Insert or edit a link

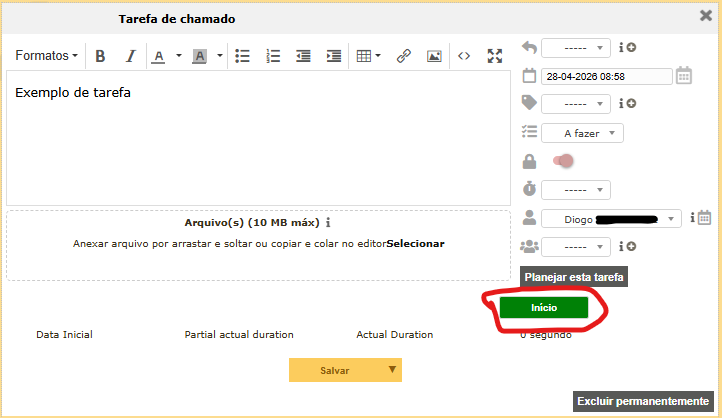coord(403,56)
